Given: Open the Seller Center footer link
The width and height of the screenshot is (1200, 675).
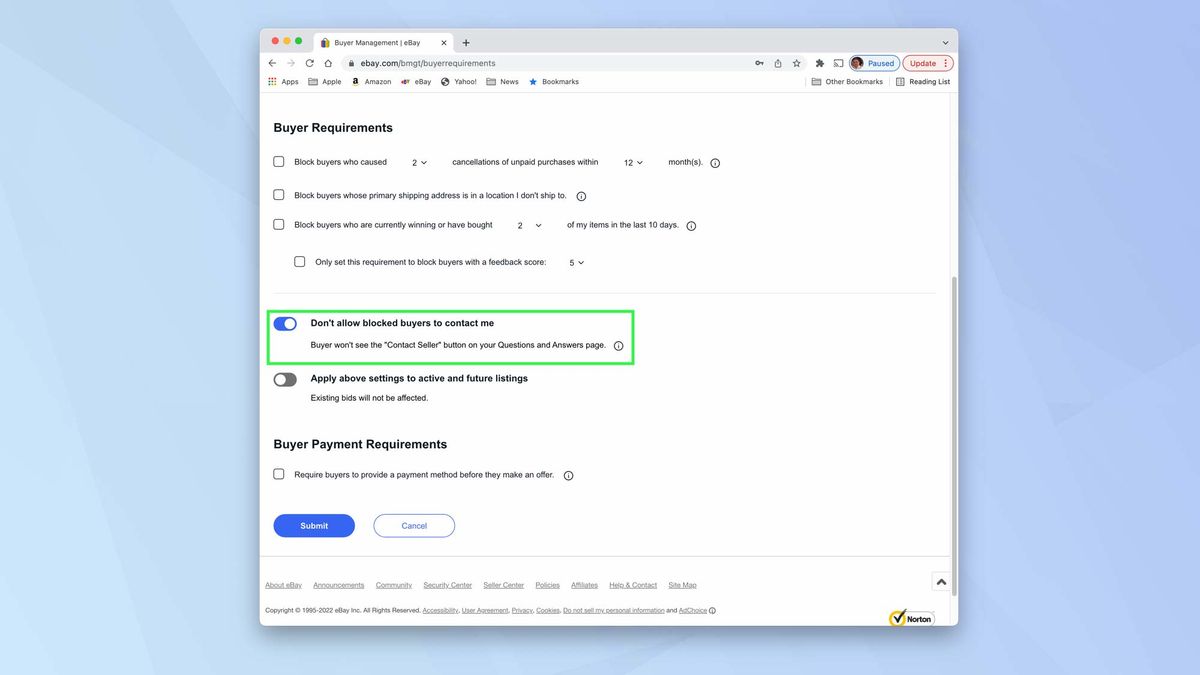Looking at the screenshot, I should 503,585.
